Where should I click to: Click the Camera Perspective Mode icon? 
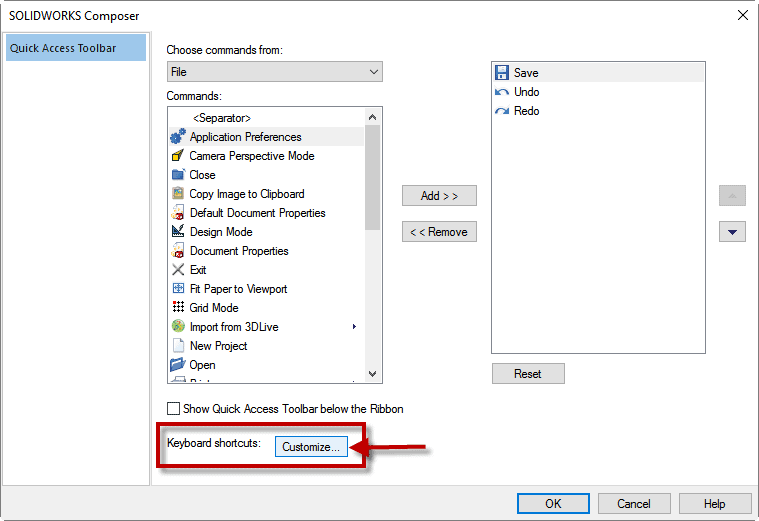click(178, 155)
